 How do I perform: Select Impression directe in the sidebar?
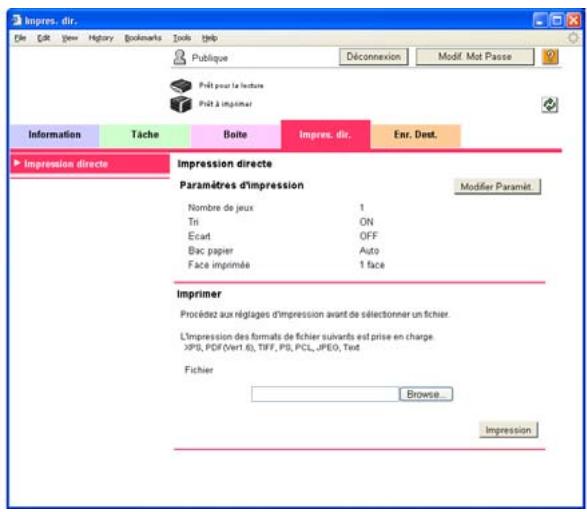90,164
